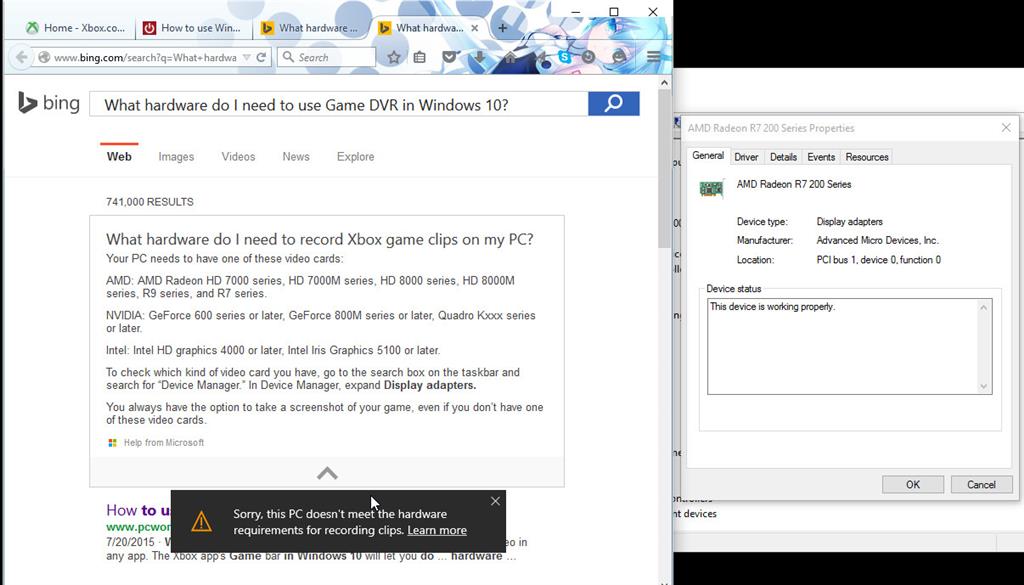Screen dimensions: 1024x585
Task: Switch to Home - Xbox.com tab
Action: pyautogui.click(x=75, y=28)
